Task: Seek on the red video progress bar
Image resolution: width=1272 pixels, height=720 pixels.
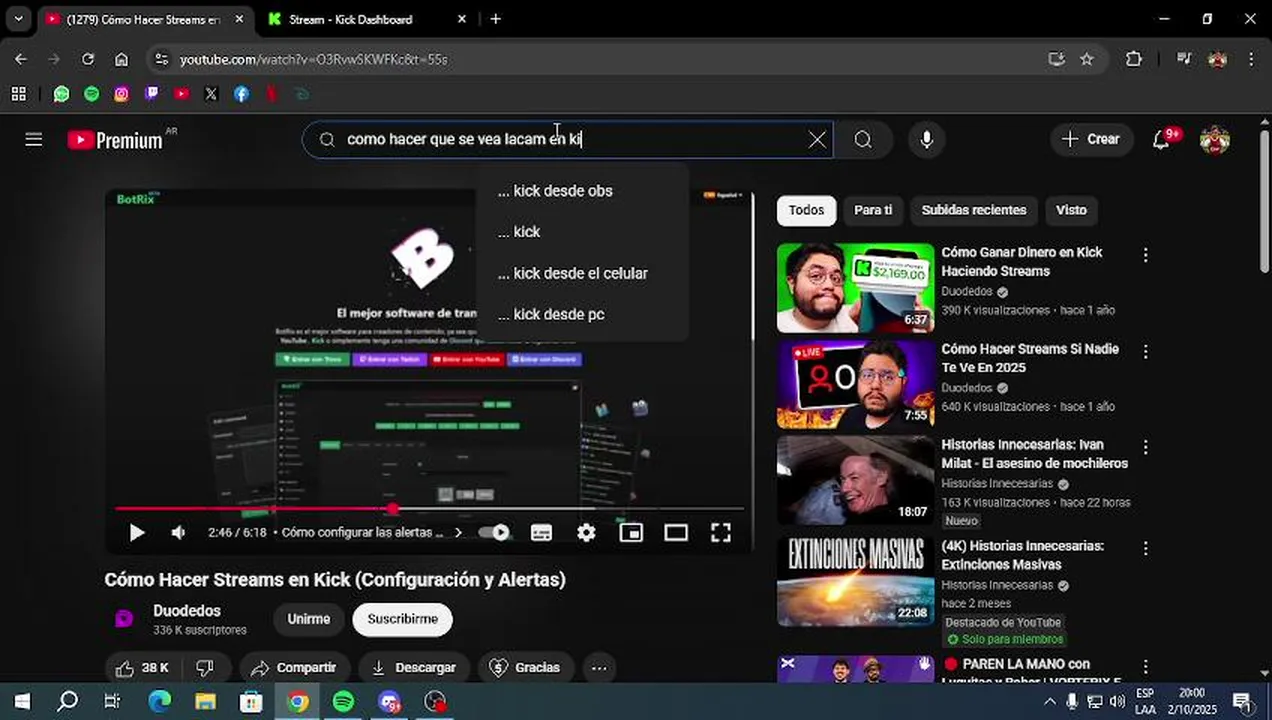Action: pos(430,509)
